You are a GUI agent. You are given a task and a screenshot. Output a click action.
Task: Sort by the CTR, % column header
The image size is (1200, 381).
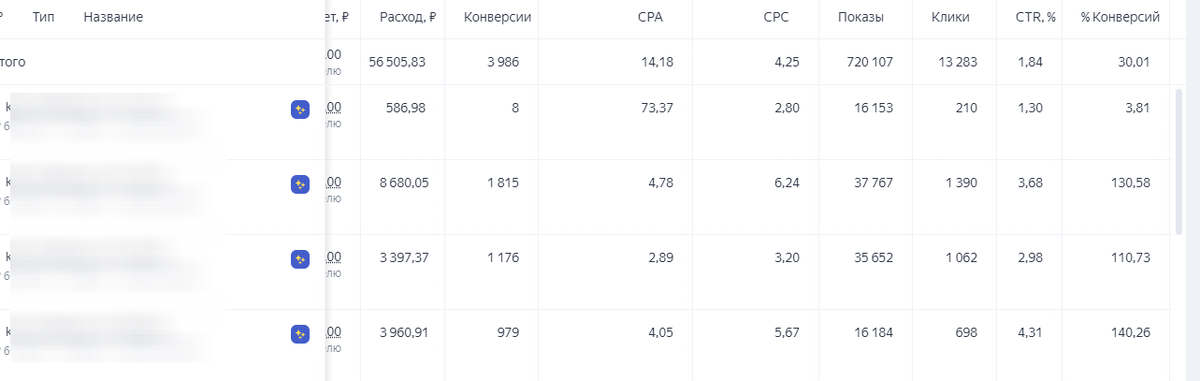(1036, 18)
